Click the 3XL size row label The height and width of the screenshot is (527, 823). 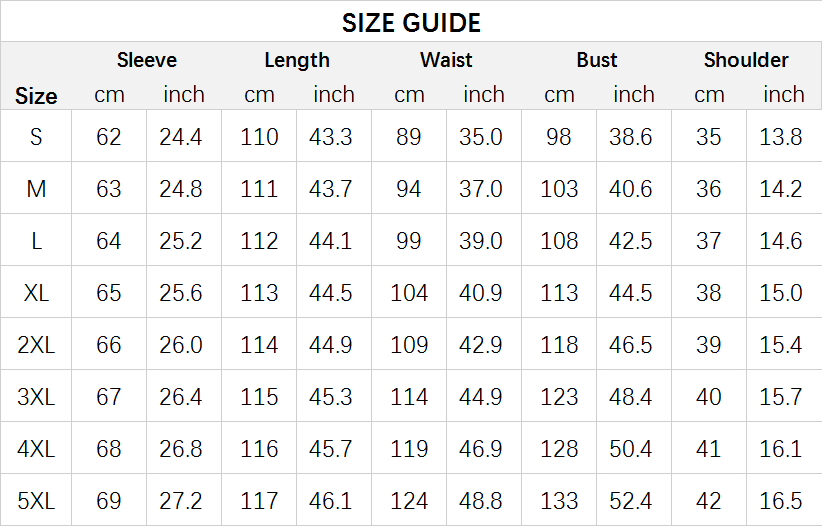(36, 397)
